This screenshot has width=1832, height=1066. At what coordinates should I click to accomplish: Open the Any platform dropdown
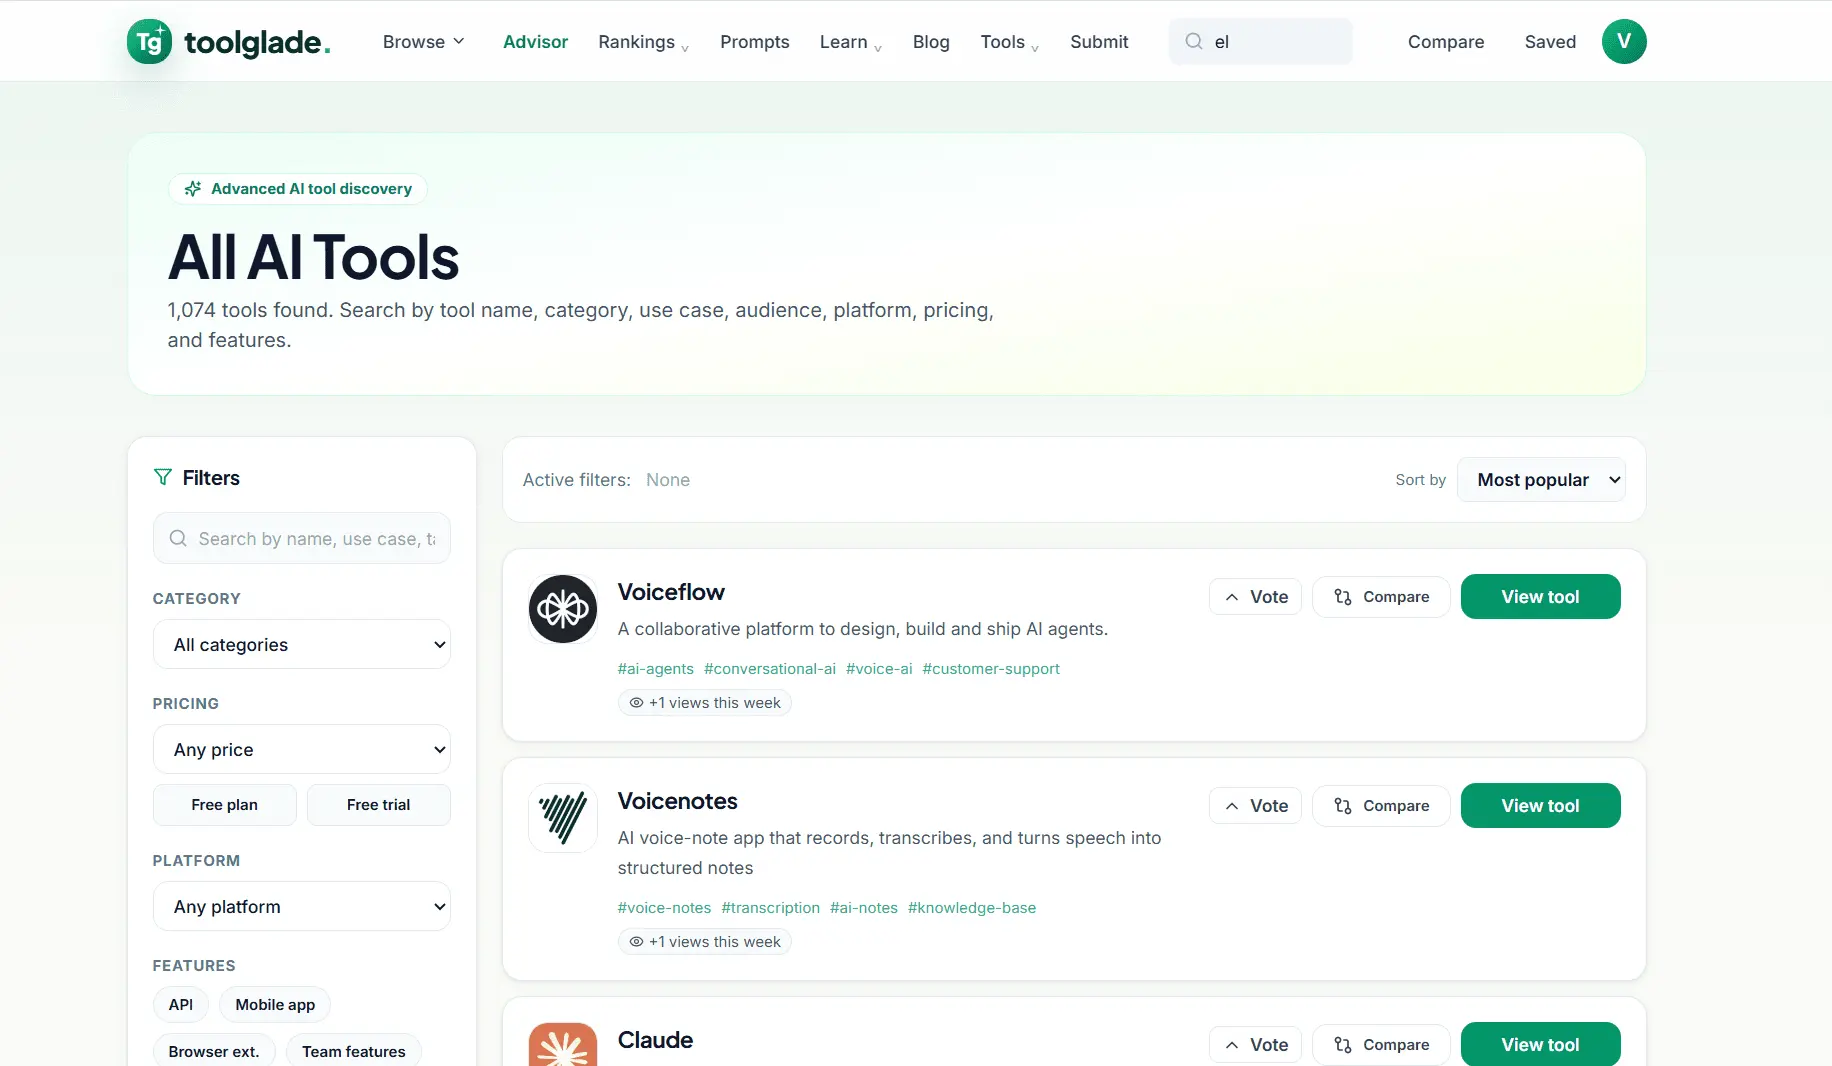pos(302,907)
